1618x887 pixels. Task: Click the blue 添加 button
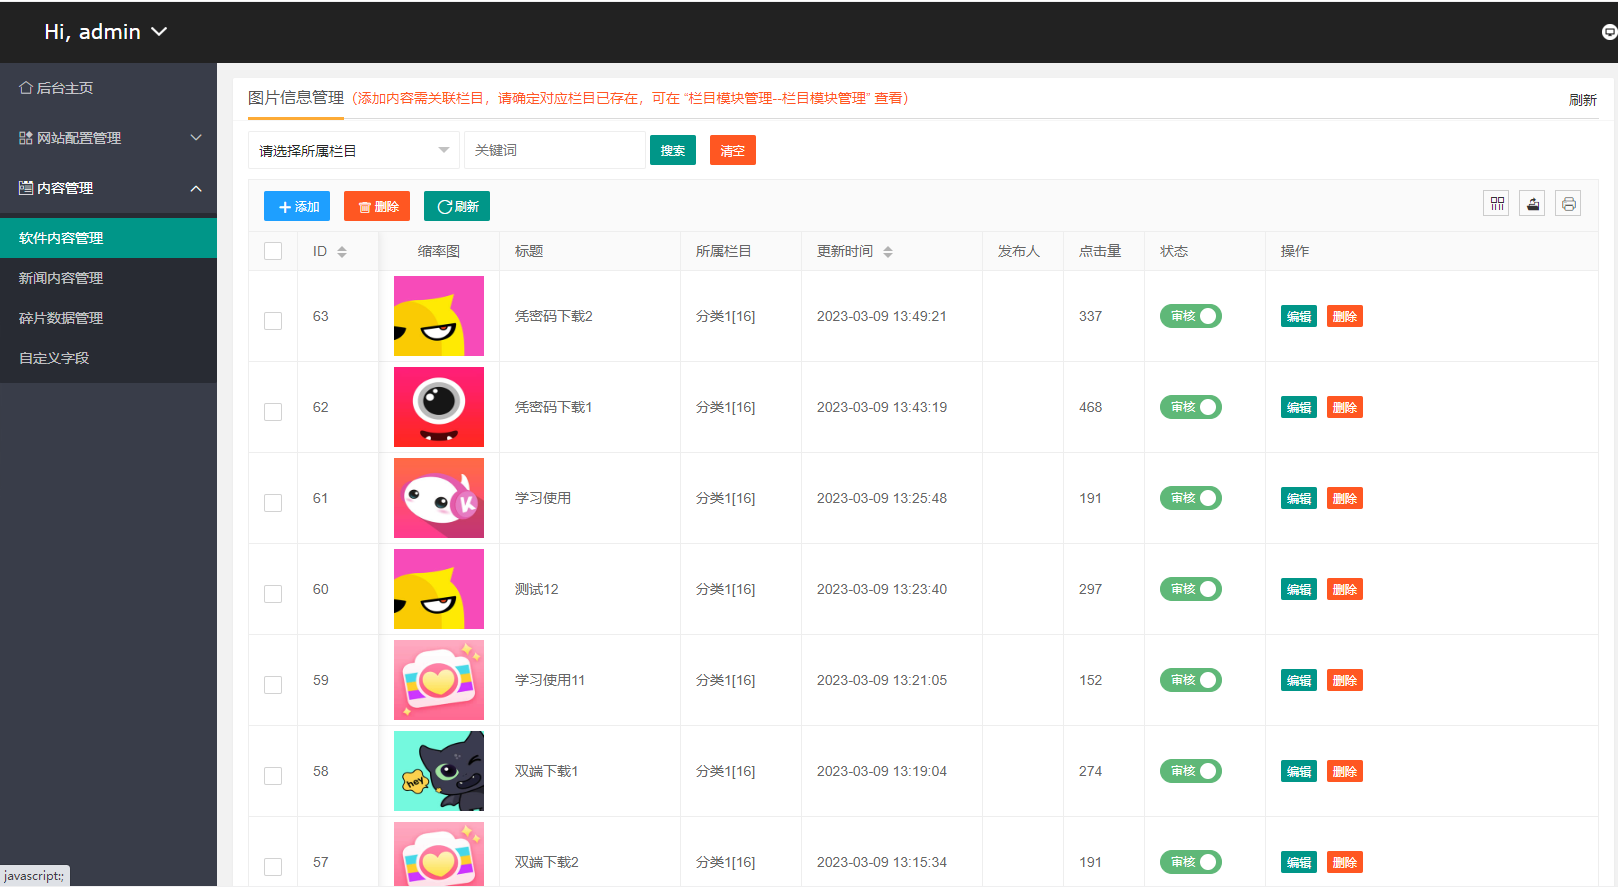(297, 206)
